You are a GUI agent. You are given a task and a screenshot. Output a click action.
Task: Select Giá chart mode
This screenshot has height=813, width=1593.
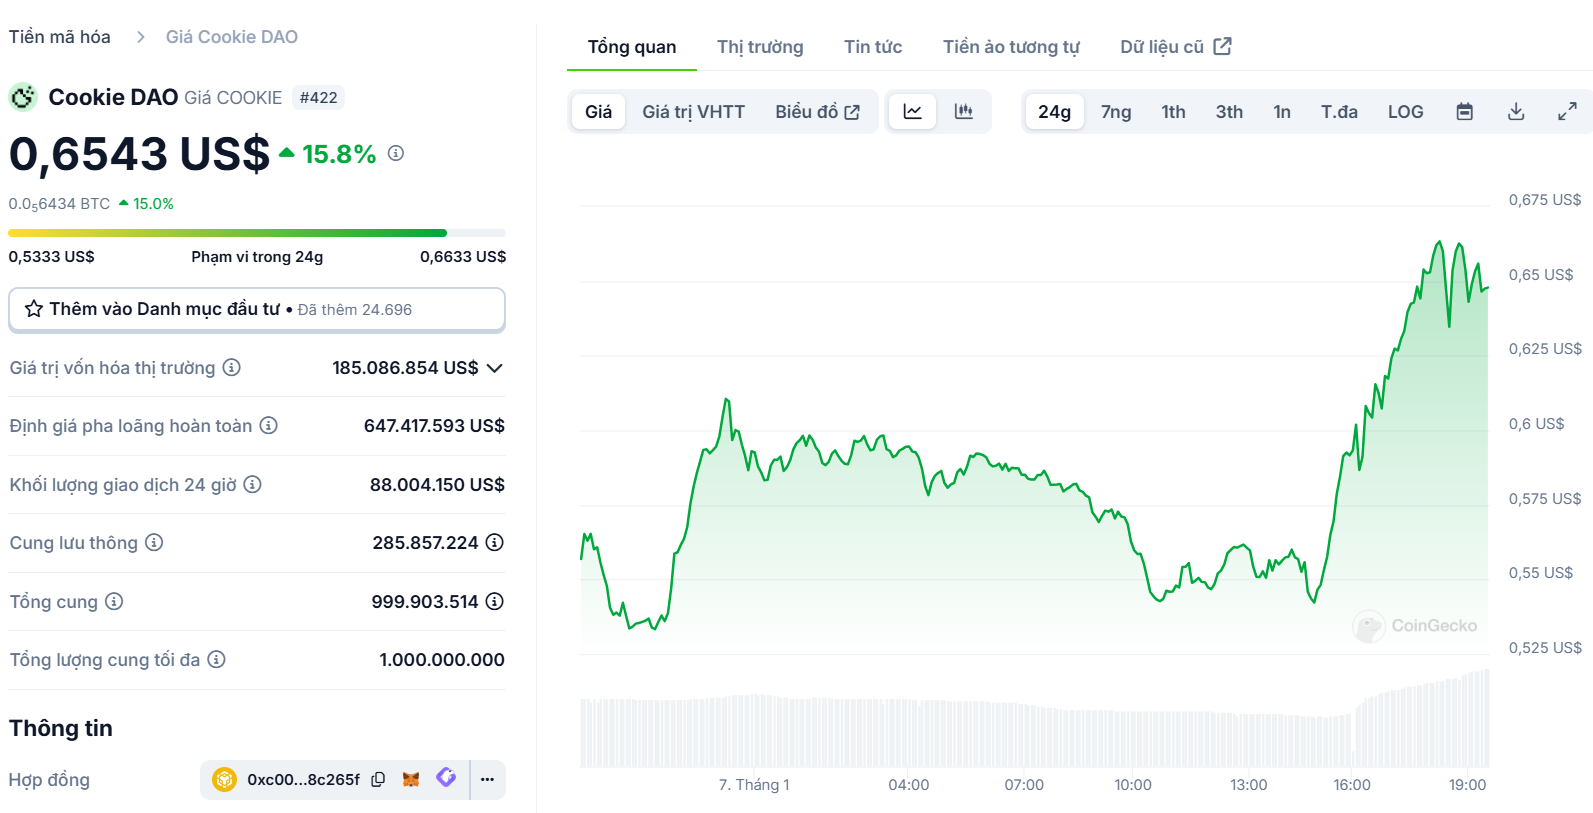[x=599, y=112]
